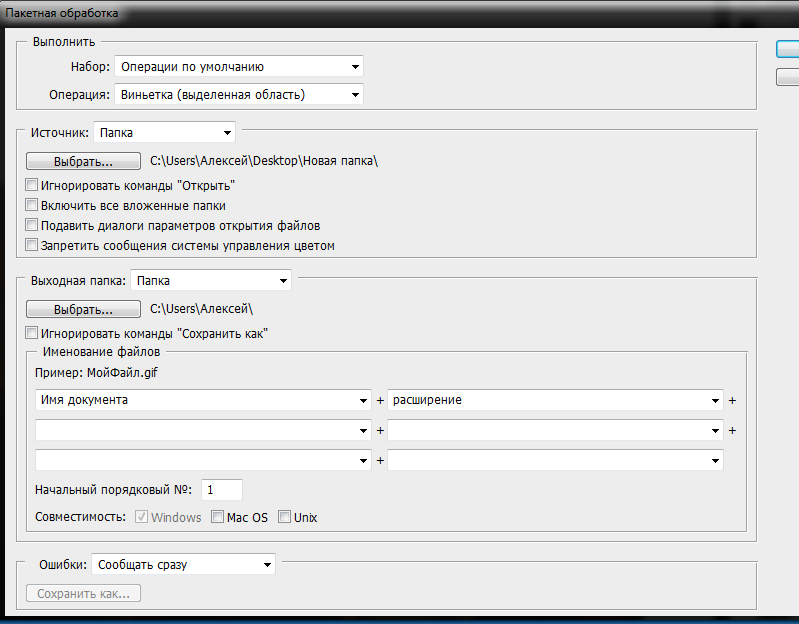Open the расширение naming dropdown

pyautogui.click(x=555, y=400)
